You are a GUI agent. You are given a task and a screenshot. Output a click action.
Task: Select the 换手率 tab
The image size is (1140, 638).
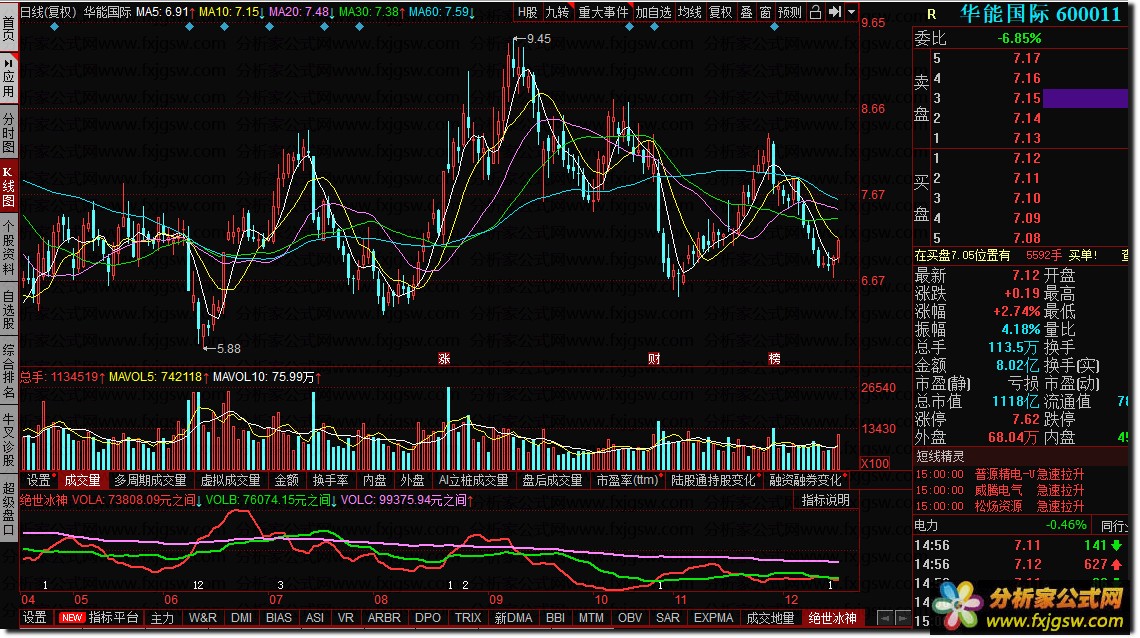coord(331,480)
